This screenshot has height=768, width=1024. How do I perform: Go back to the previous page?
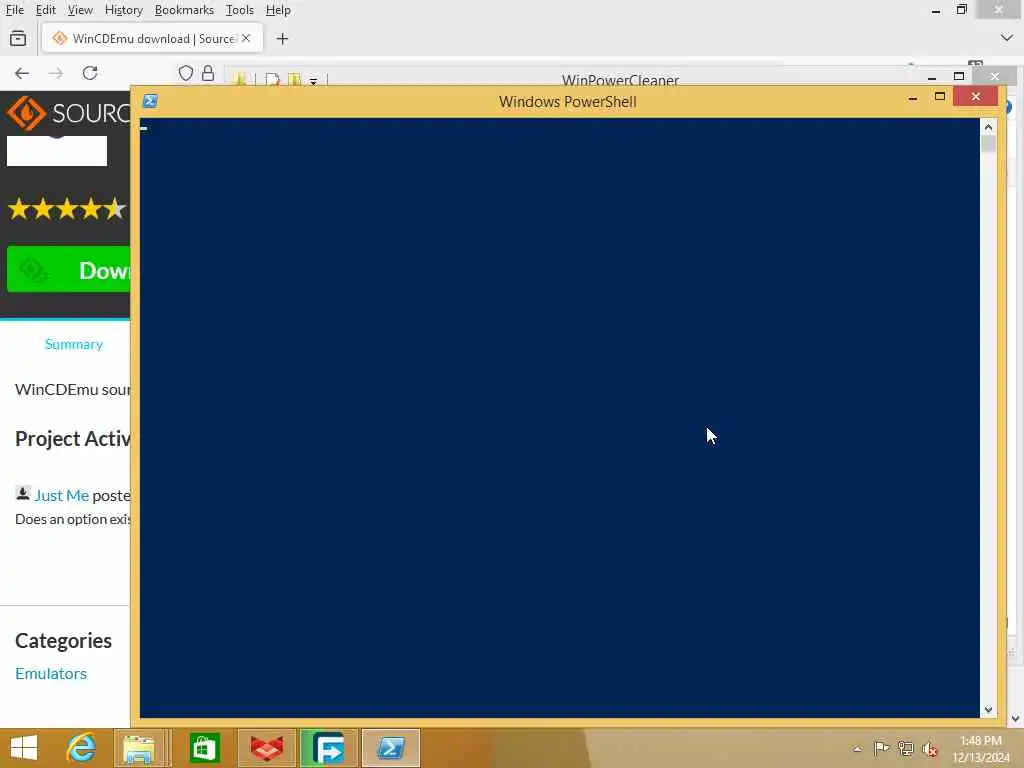point(22,73)
